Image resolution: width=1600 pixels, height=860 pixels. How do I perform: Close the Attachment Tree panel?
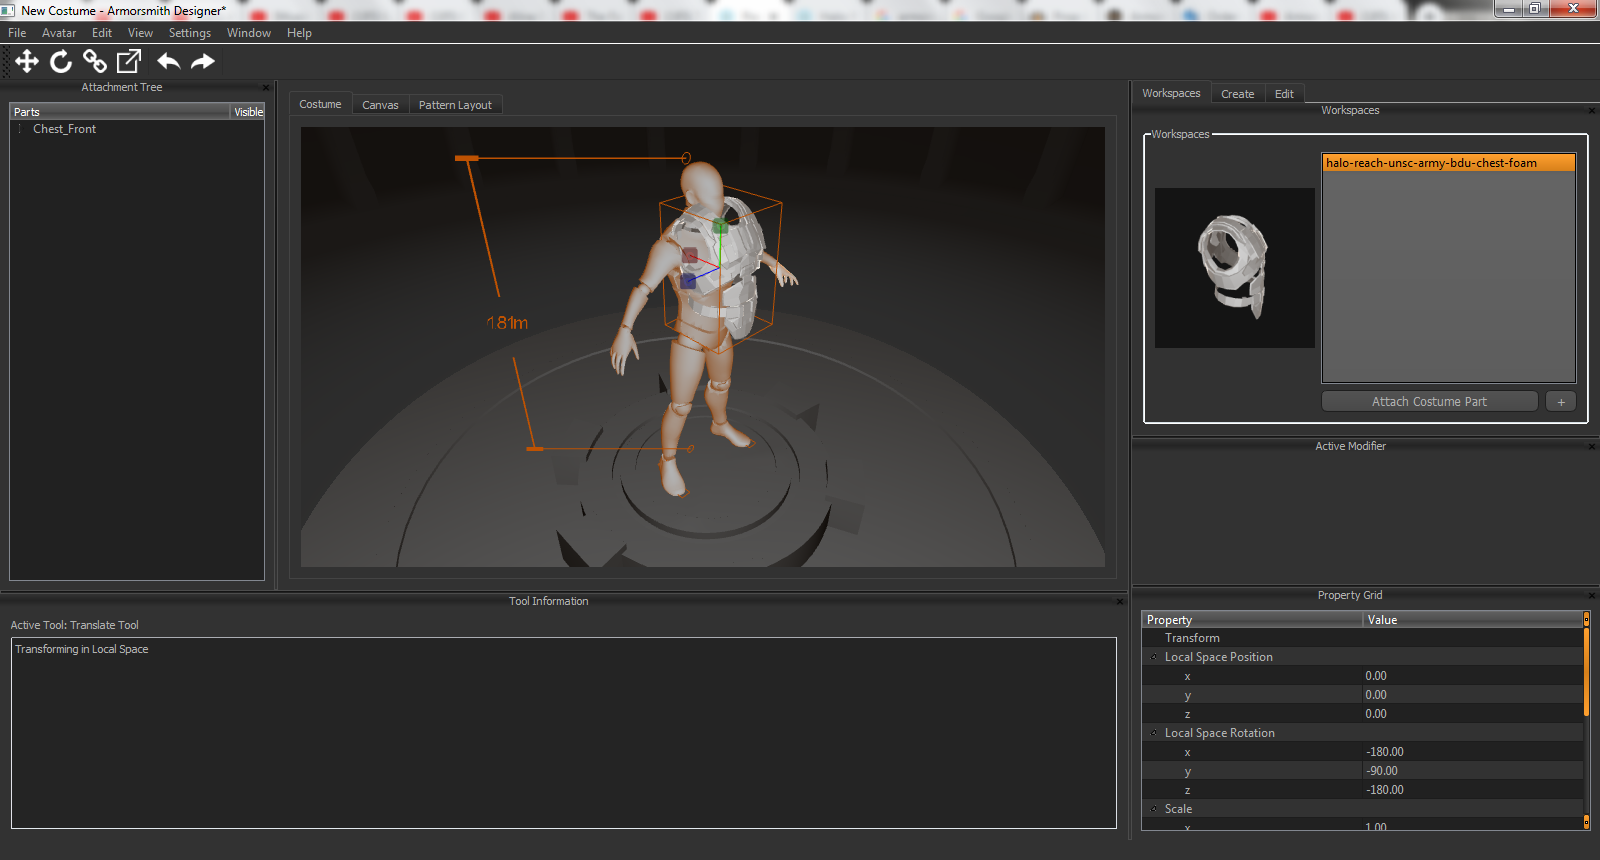tap(266, 88)
